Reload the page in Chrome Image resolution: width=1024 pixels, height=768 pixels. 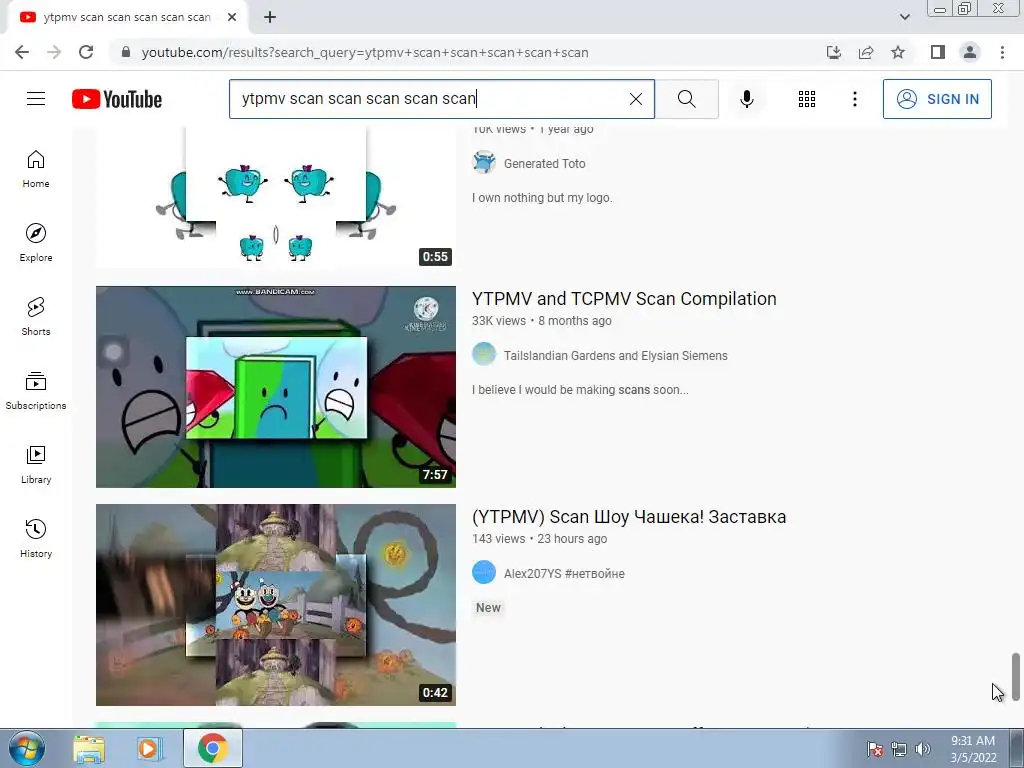pyautogui.click(x=86, y=52)
